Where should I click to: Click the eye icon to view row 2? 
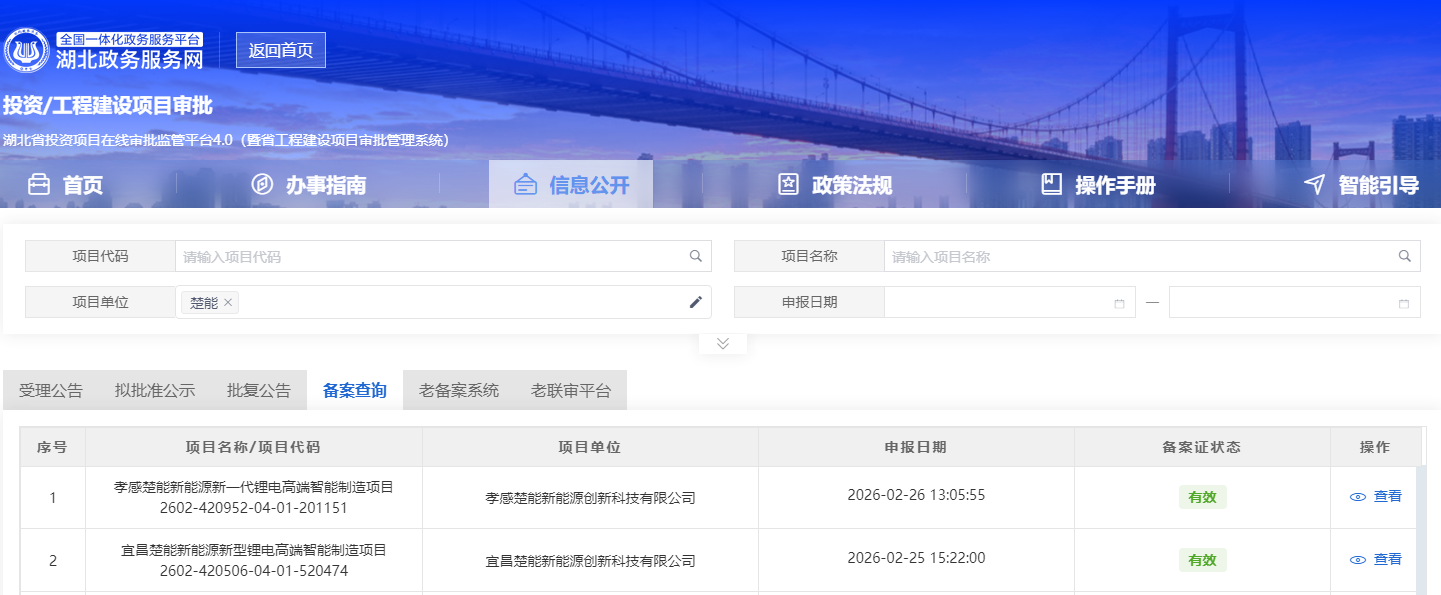click(1357, 560)
